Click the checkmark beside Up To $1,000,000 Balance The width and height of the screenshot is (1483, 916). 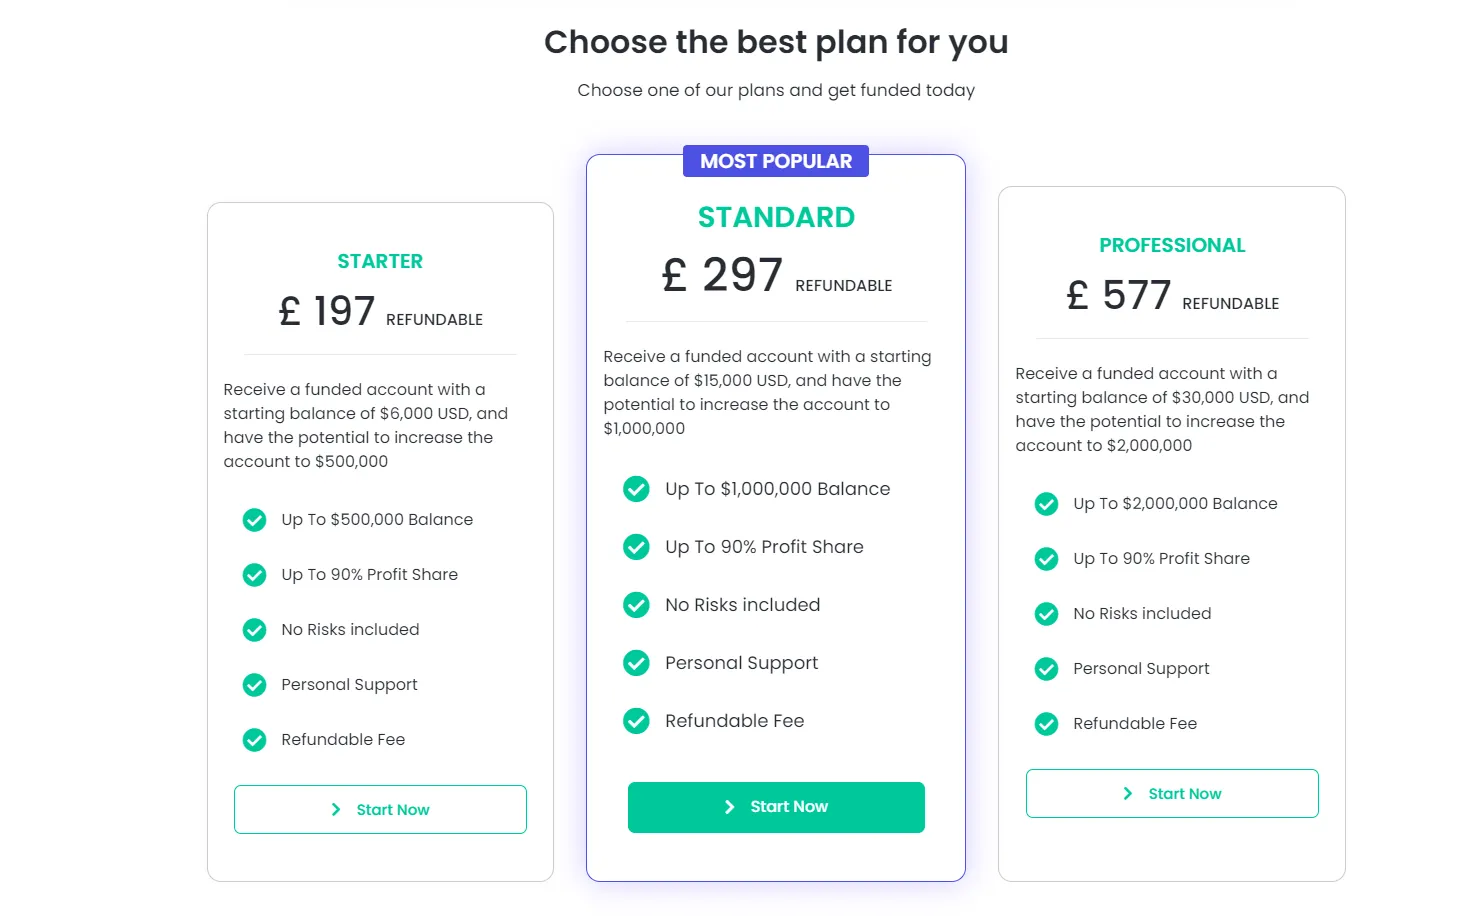pyautogui.click(x=637, y=489)
